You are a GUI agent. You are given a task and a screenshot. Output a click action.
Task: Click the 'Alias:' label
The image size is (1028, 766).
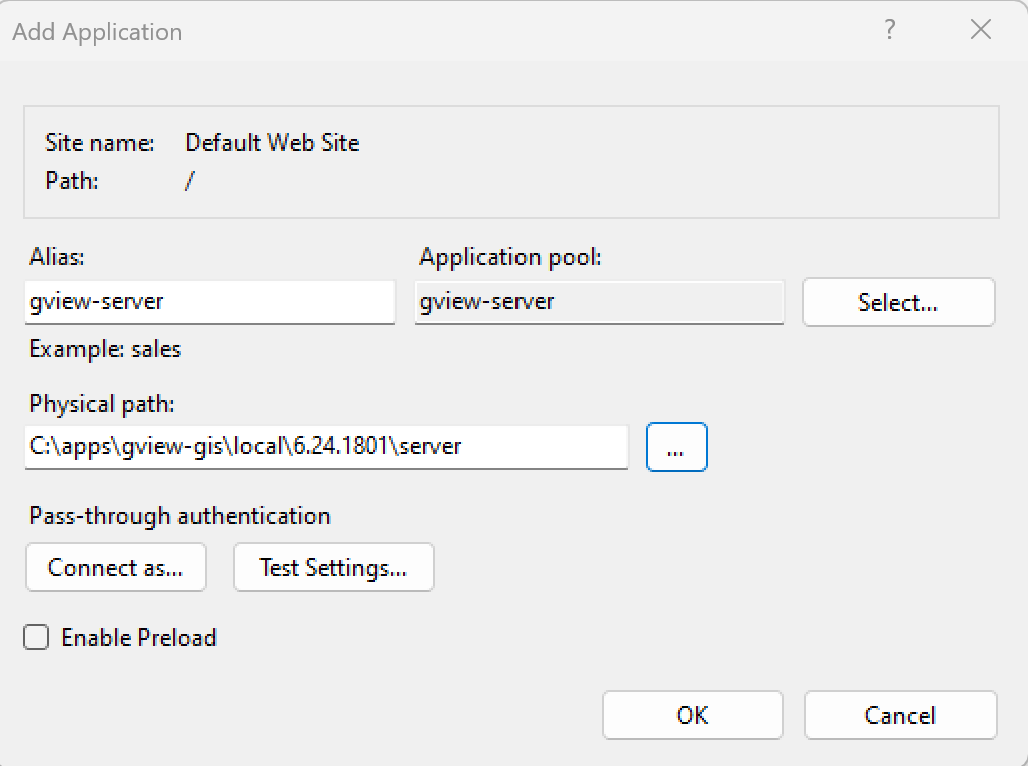pos(57,257)
